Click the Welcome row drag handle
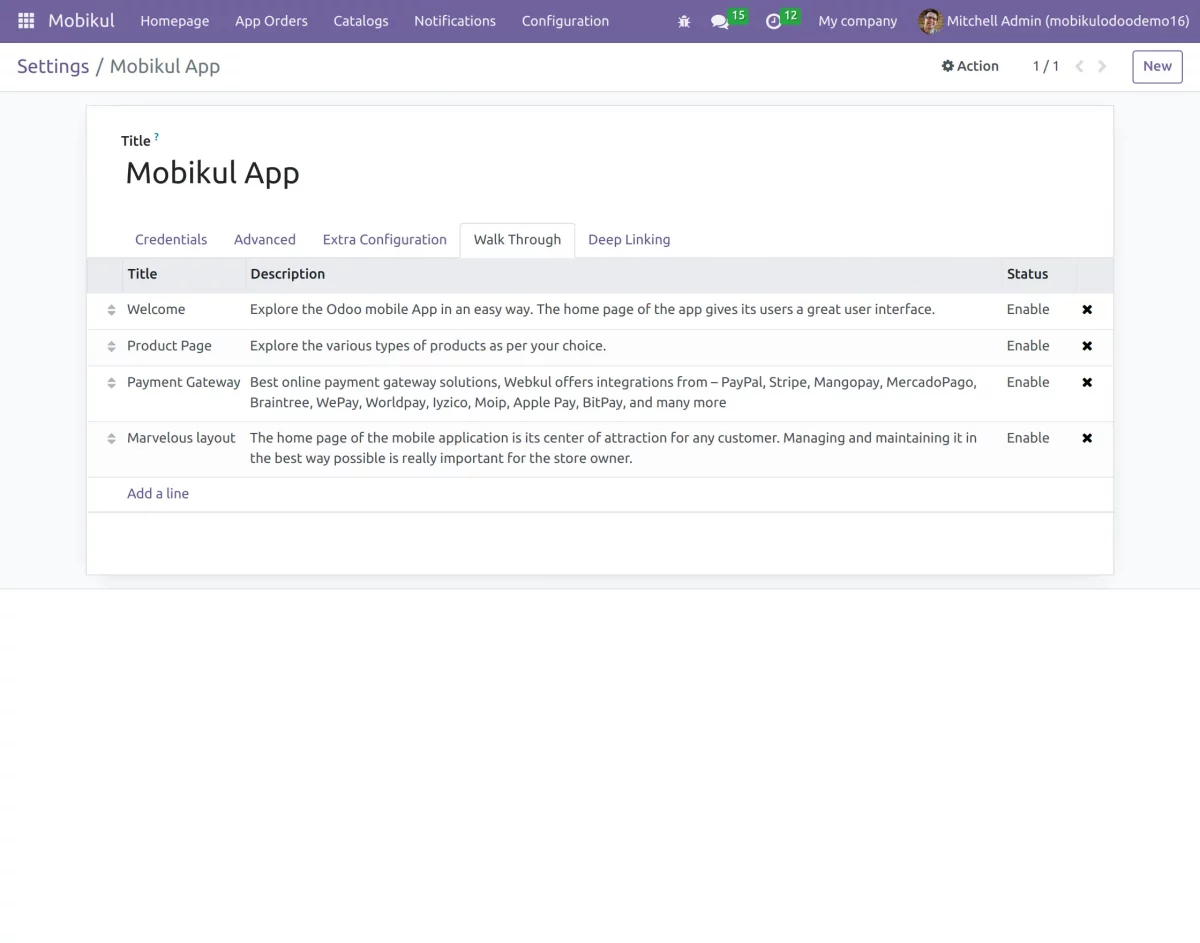Screen dimensions: 1200x943 111,310
